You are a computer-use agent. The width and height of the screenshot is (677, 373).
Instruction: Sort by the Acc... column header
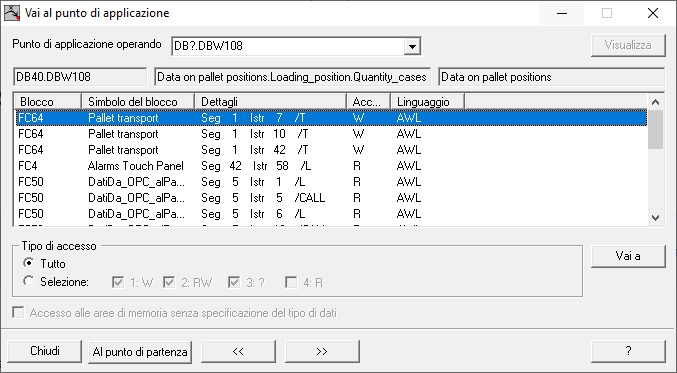click(x=369, y=102)
